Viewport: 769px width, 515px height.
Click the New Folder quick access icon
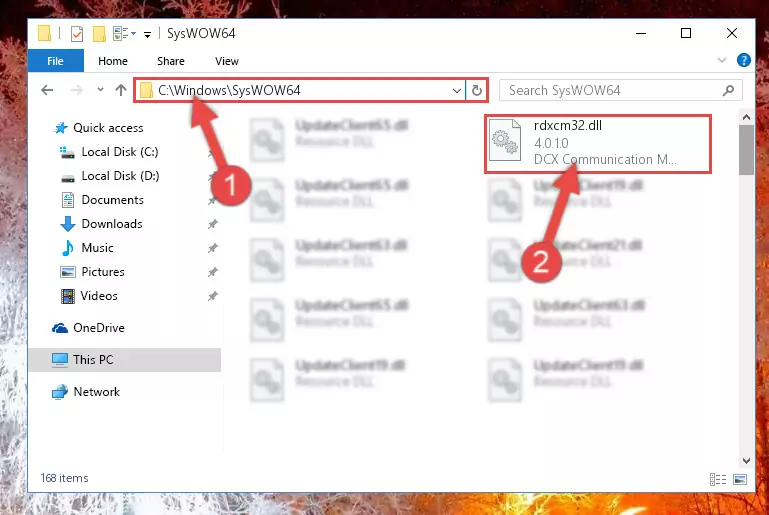point(99,34)
